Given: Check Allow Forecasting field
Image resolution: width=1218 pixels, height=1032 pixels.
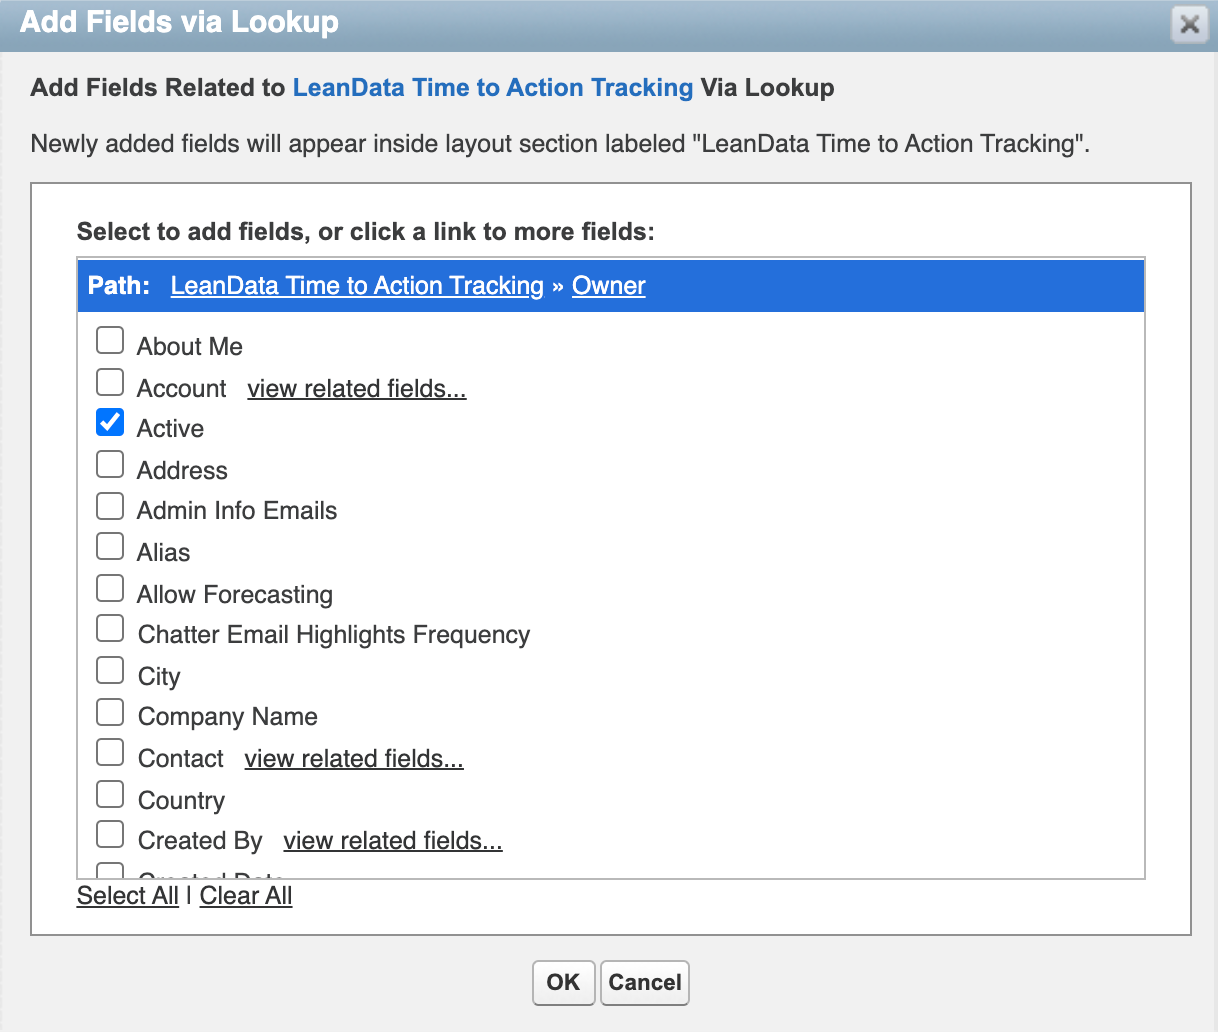Looking at the screenshot, I should pyautogui.click(x=110, y=589).
